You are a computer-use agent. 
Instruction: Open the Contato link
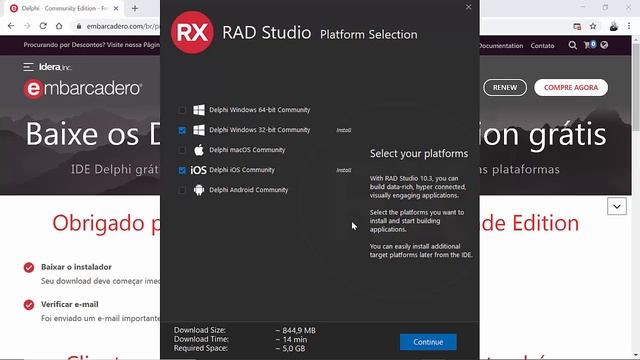(542, 45)
